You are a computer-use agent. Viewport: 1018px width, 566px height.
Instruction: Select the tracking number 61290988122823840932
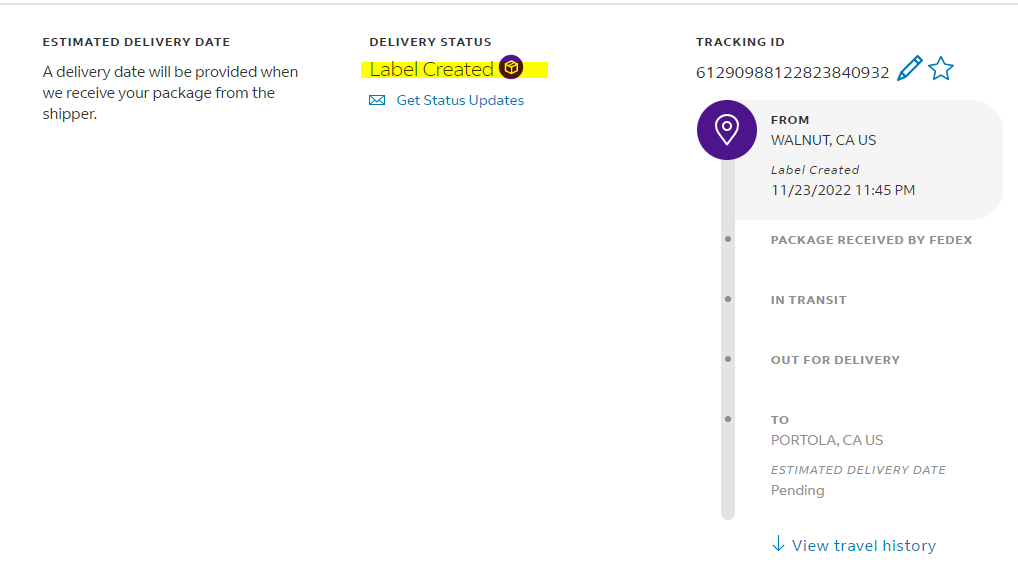792,72
